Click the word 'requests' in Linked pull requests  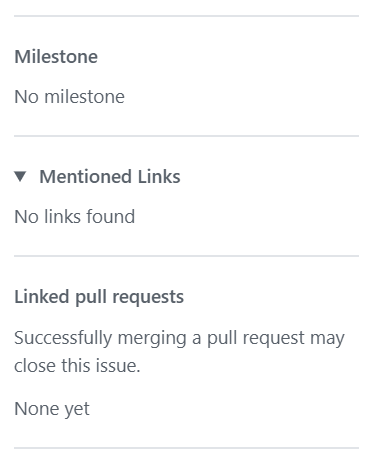[148, 298]
